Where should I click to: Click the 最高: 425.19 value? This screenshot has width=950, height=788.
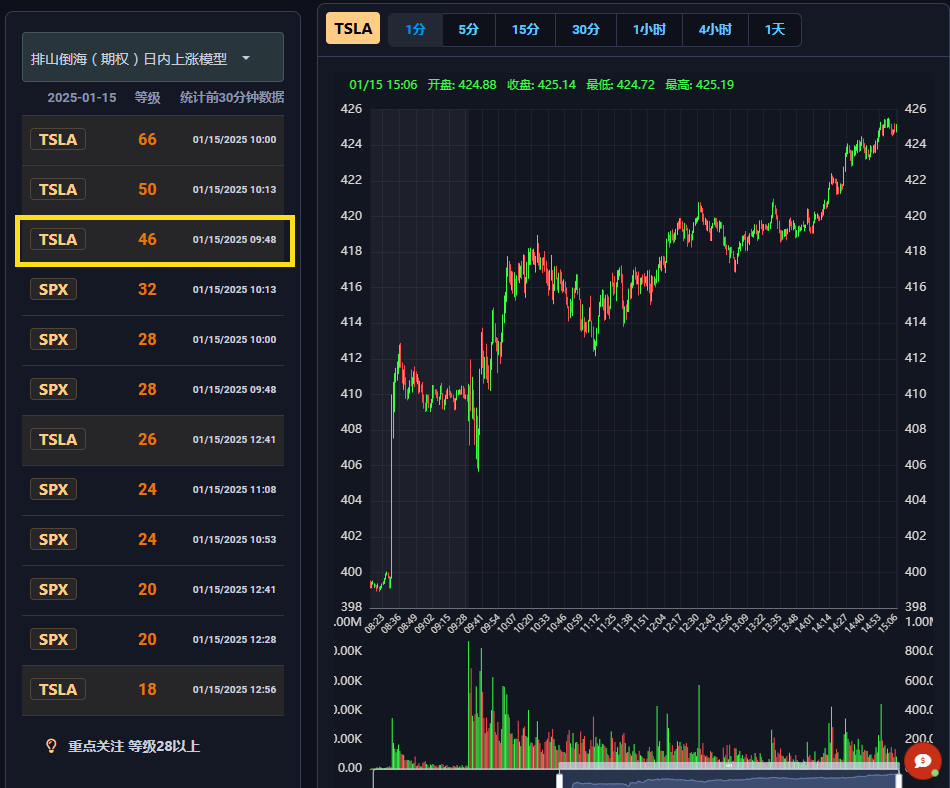tap(699, 85)
